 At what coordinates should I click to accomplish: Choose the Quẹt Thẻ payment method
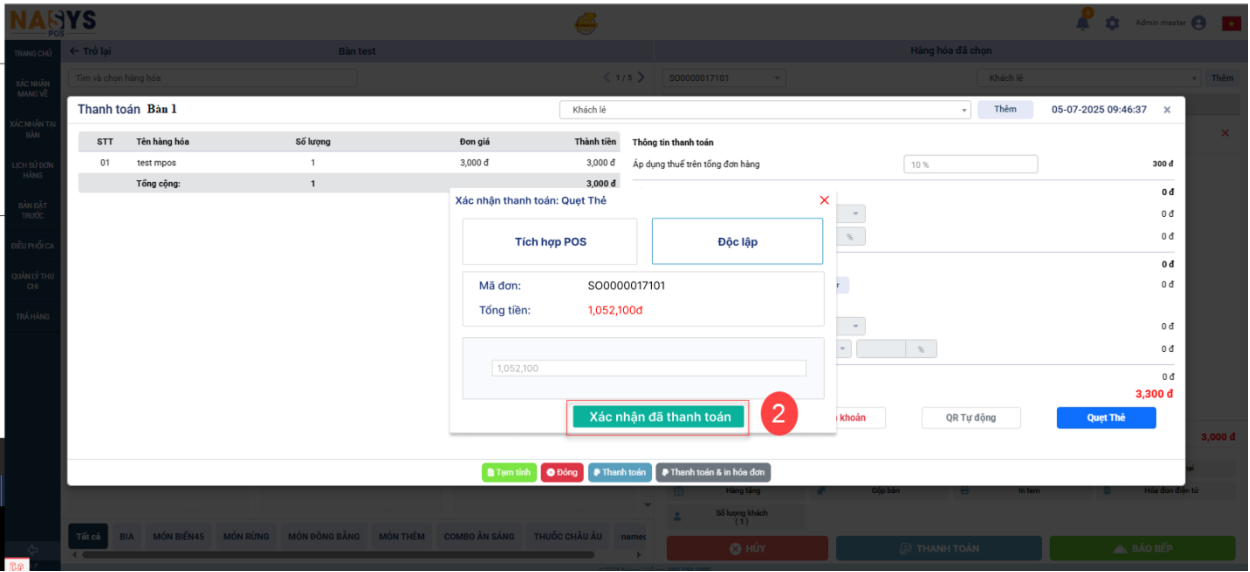1106,418
